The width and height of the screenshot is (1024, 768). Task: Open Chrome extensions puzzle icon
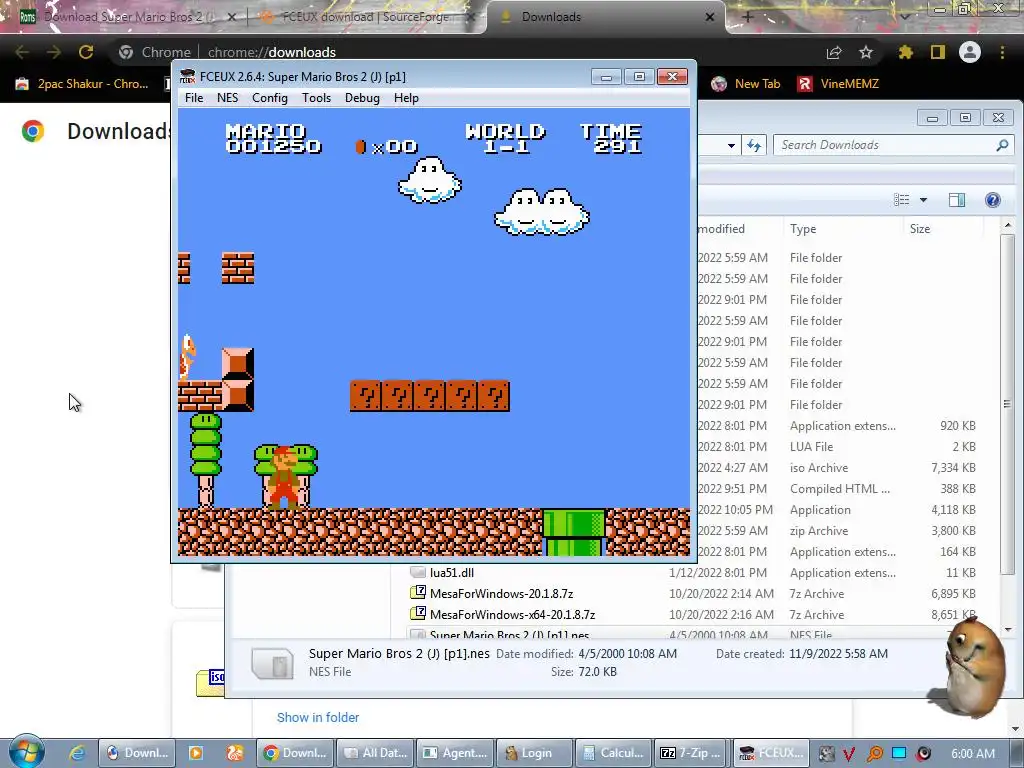click(906, 52)
